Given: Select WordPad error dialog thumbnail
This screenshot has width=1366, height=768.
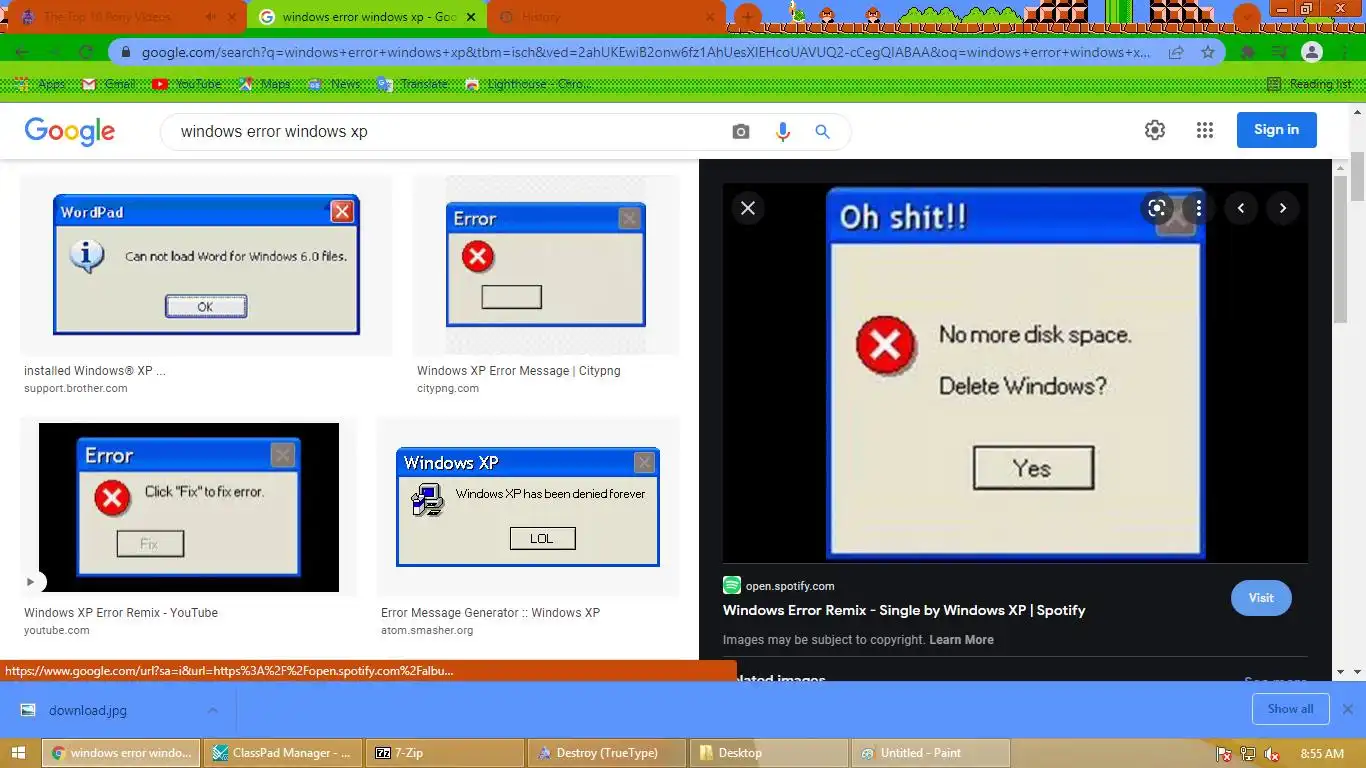Looking at the screenshot, I should 206,265.
